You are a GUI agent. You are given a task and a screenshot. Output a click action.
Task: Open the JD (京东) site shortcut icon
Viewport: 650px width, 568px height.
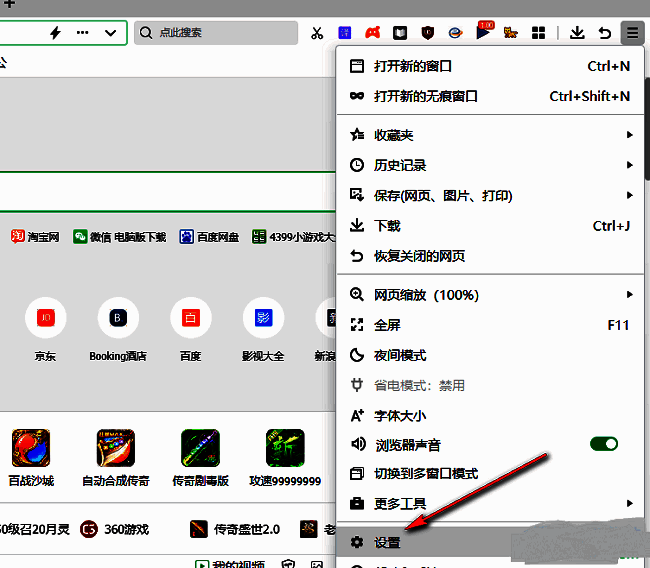point(45,319)
